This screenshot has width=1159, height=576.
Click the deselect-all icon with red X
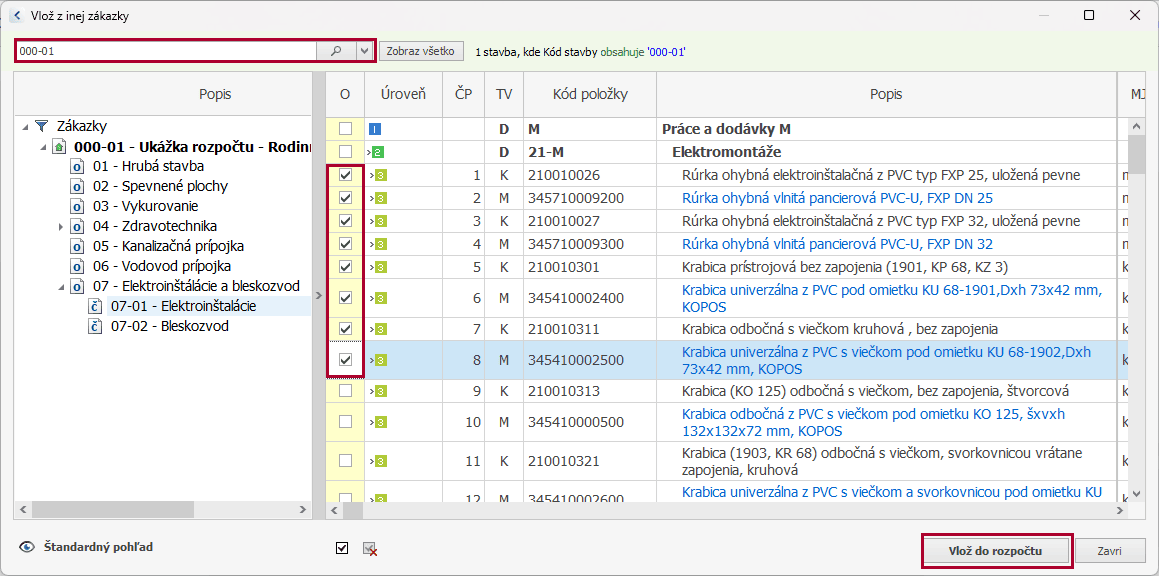[x=369, y=548]
